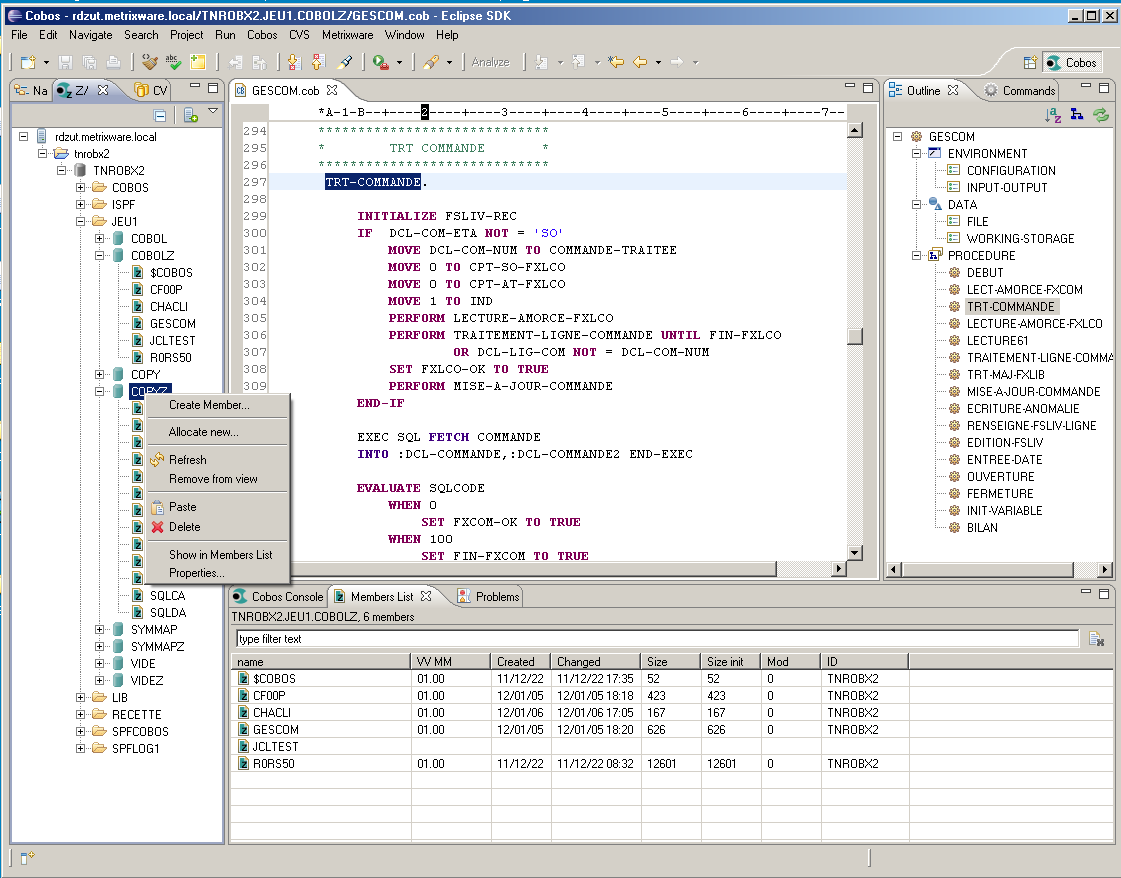Open the Cobos menu in menu bar
The height and width of the screenshot is (878, 1121).
click(262, 34)
